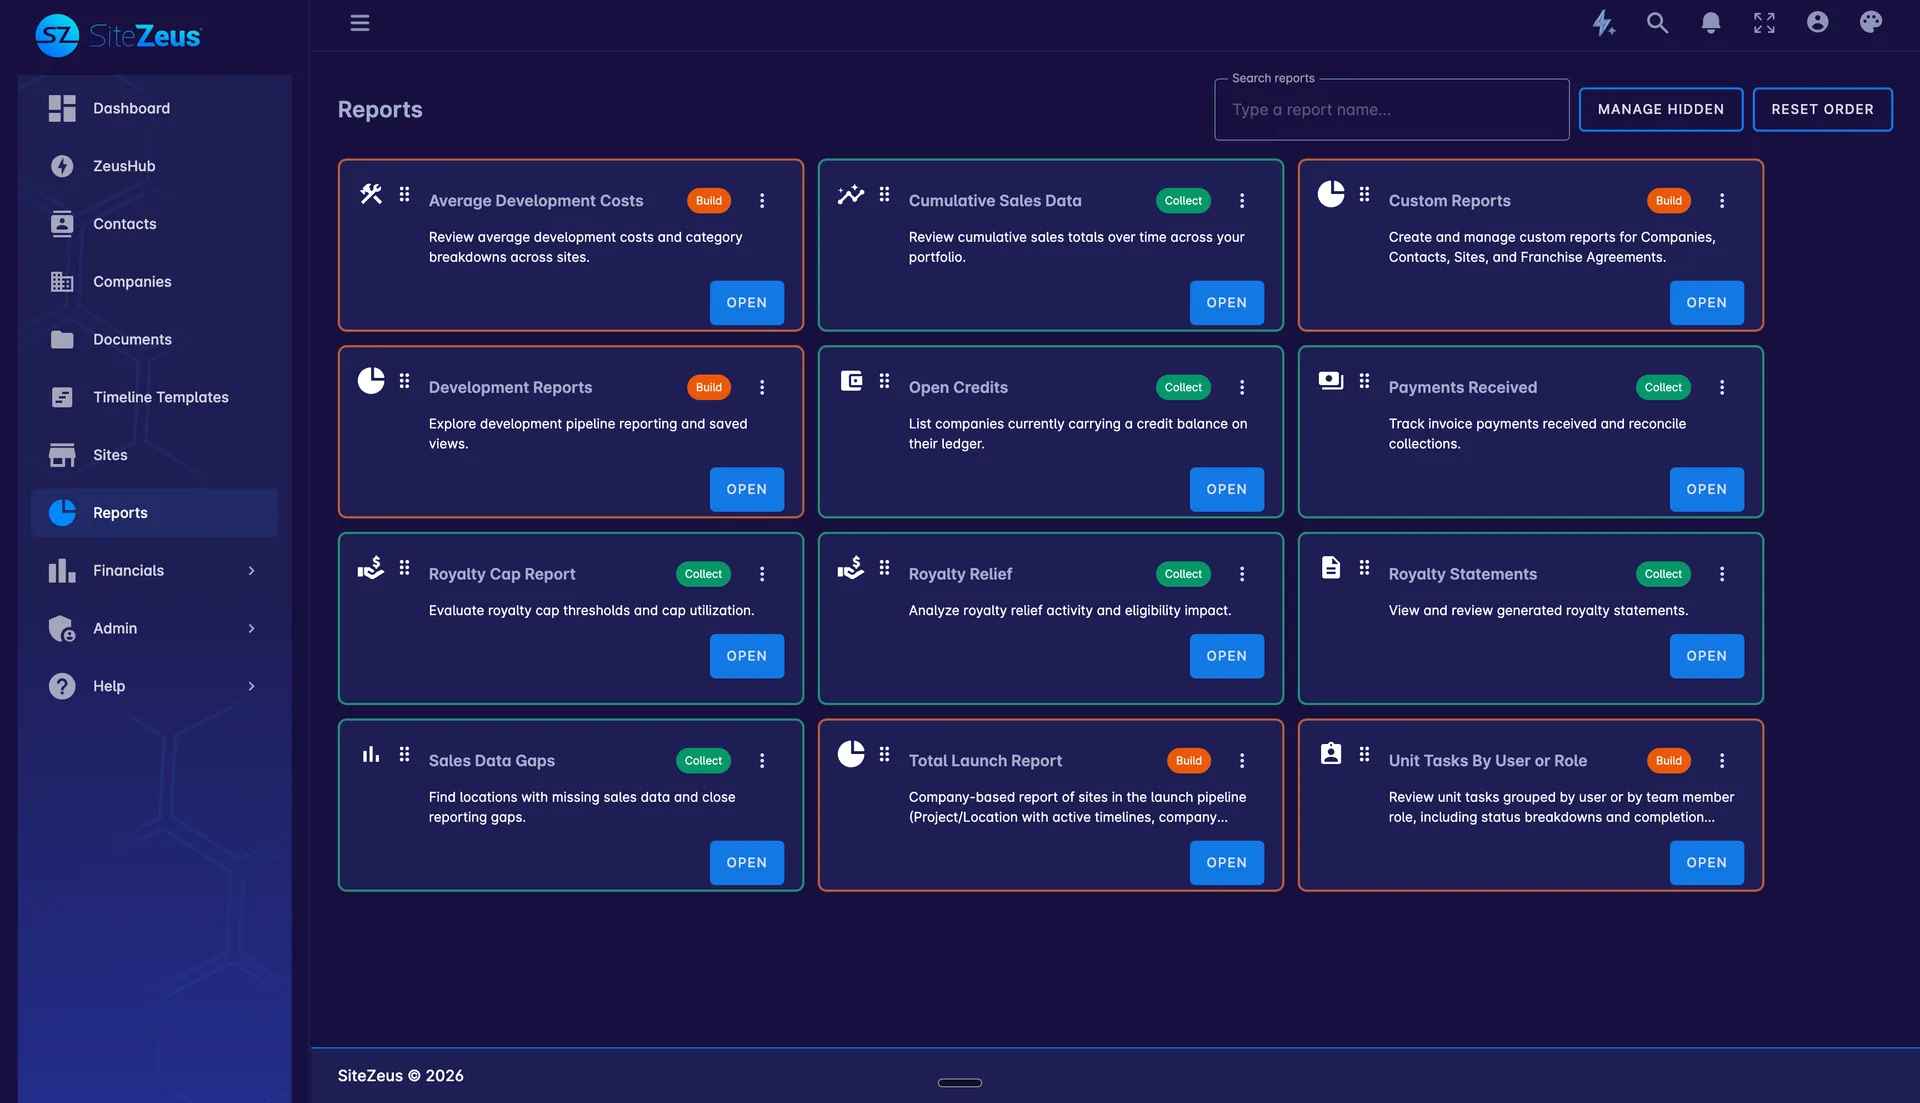Click the notifications bell icon
This screenshot has width=1920, height=1103.
coord(1711,22)
